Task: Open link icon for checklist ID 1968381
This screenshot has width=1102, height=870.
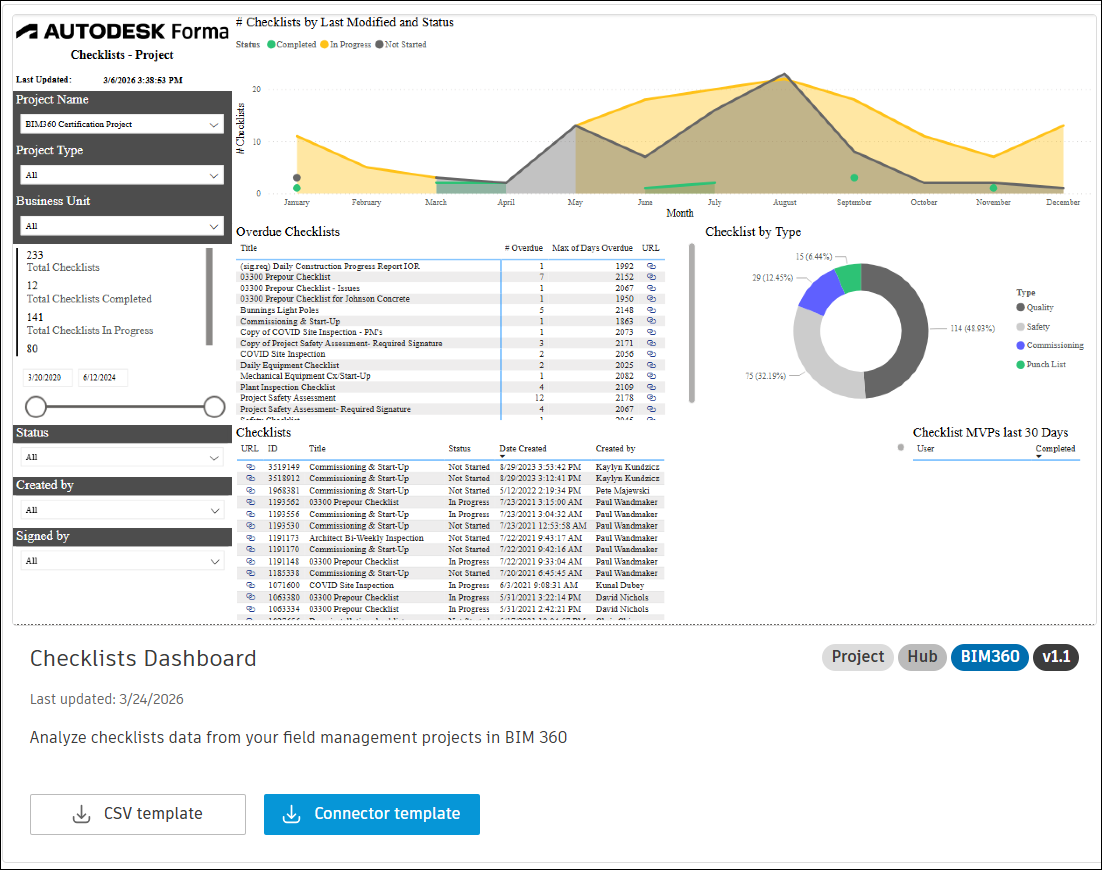Action: (250, 491)
